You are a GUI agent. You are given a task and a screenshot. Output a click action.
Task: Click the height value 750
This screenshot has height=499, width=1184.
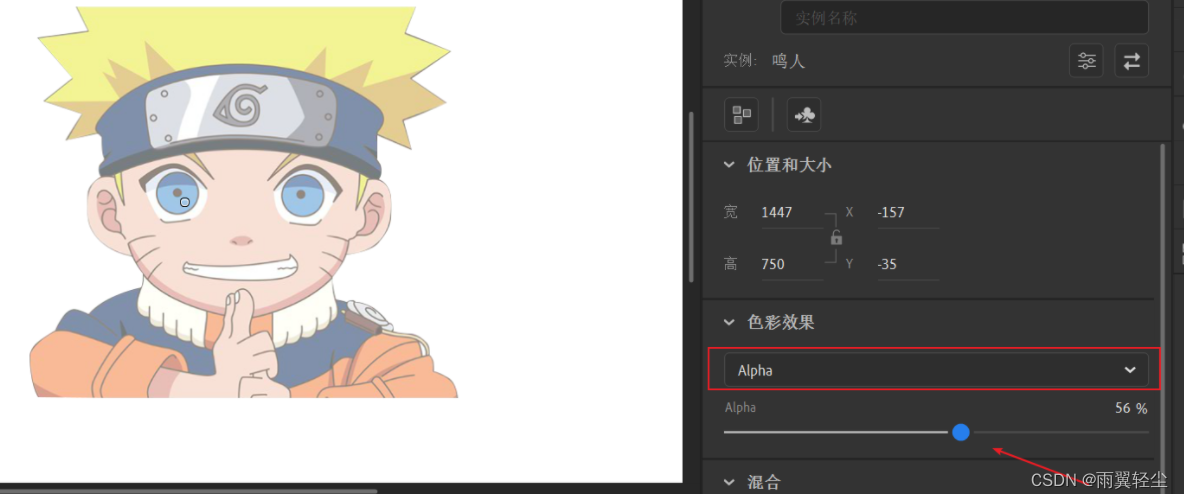point(773,264)
